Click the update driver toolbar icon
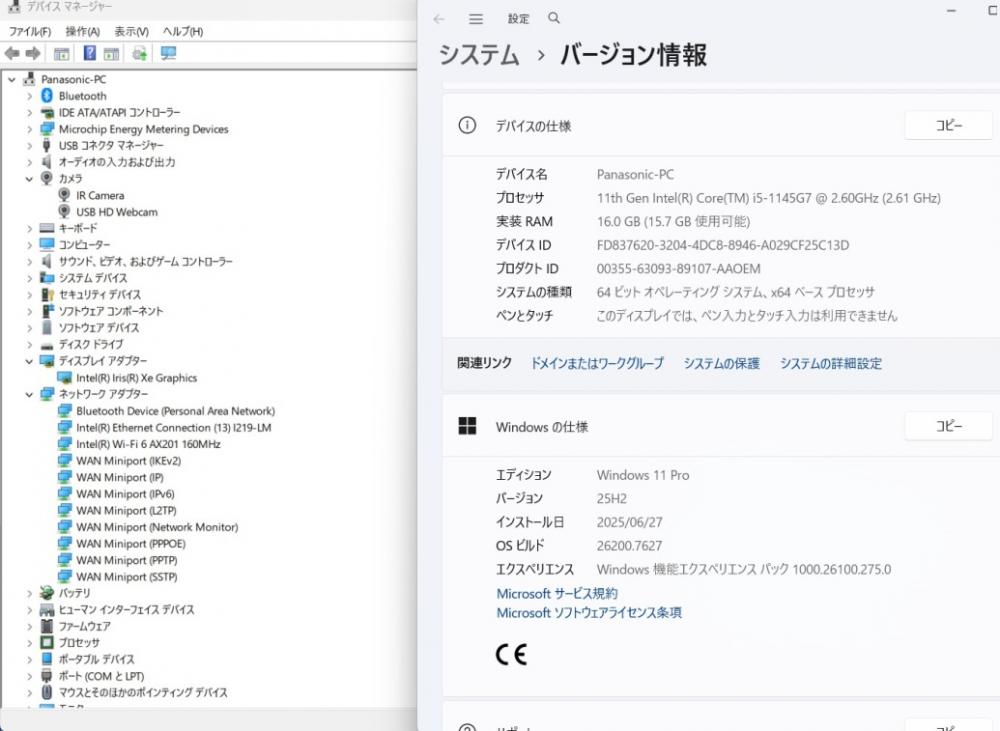 point(140,54)
